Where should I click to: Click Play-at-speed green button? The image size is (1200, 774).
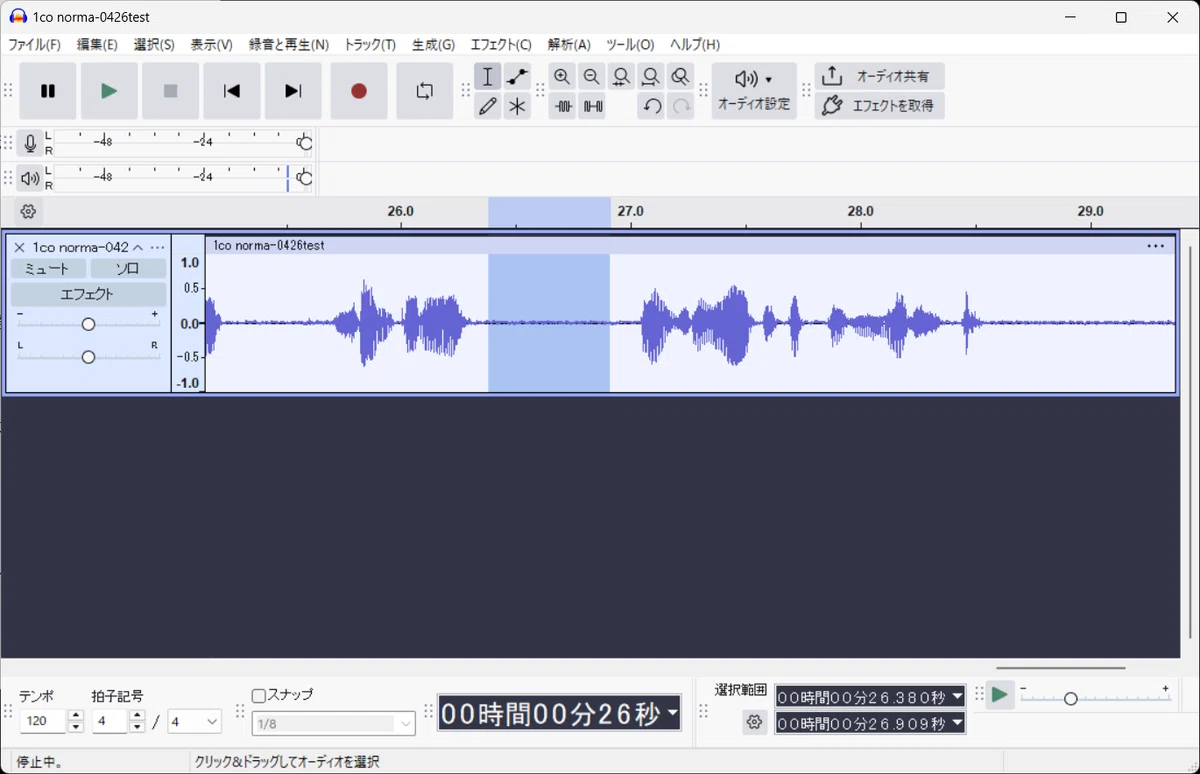pos(999,695)
